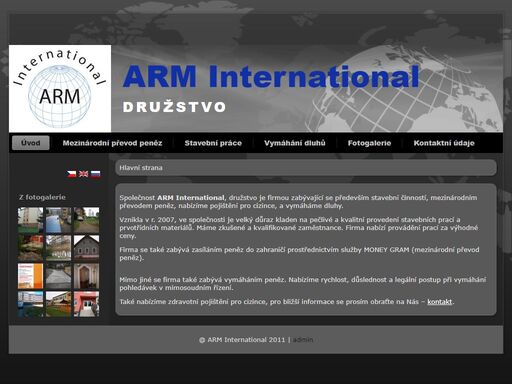Screen dimensions: 512x384
Task: Click paragraph mentioning MONEY GRAM
Action: (x=299, y=254)
